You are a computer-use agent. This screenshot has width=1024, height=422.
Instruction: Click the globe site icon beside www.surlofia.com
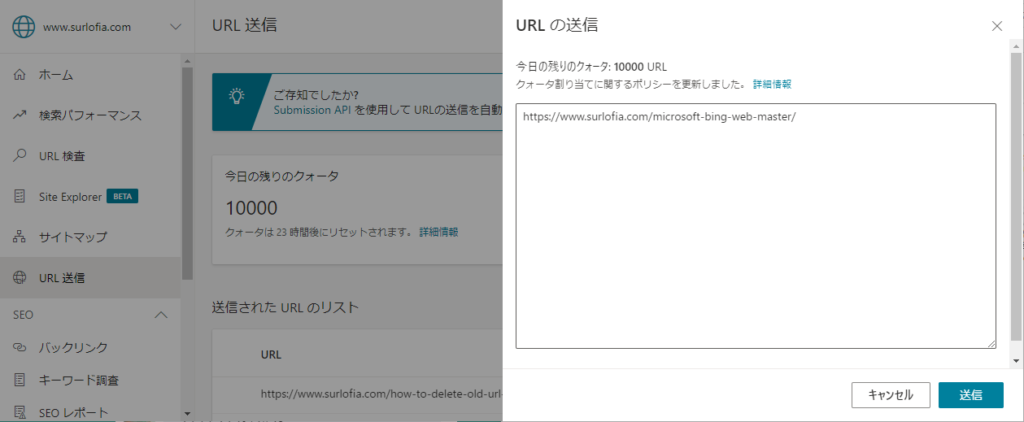(24, 27)
